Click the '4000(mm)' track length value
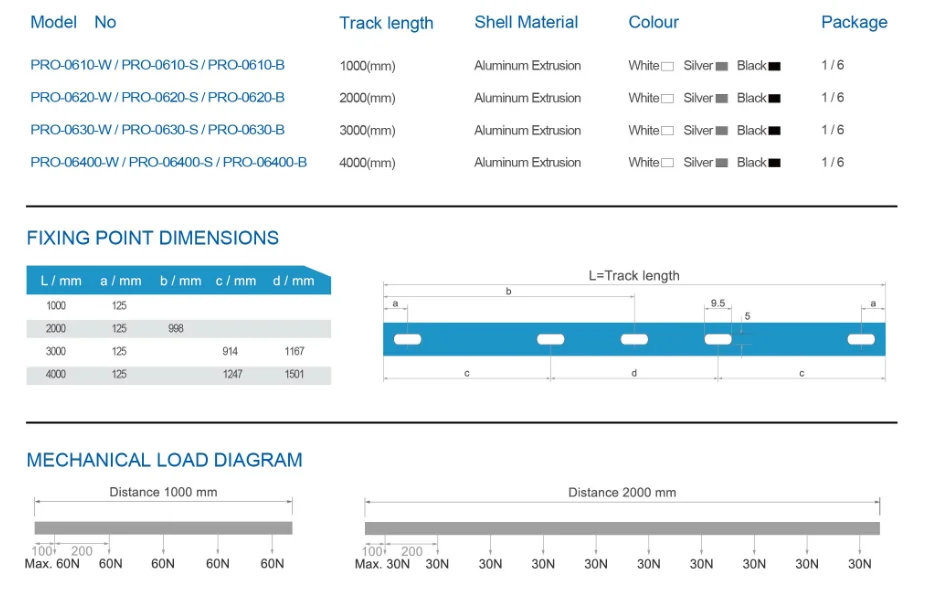Screen dimensions: 926x596 click(x=367, y=163)
